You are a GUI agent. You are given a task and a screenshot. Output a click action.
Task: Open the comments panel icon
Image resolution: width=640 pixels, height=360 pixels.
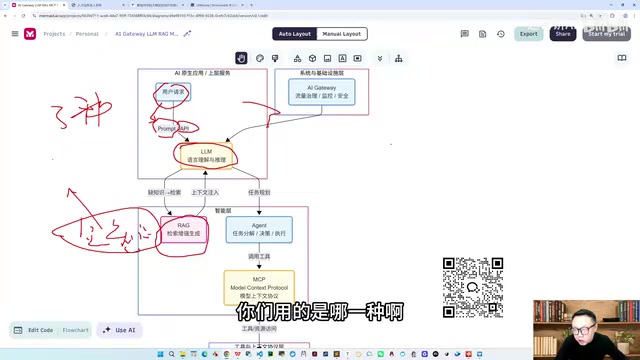click(x=464, y=34)
